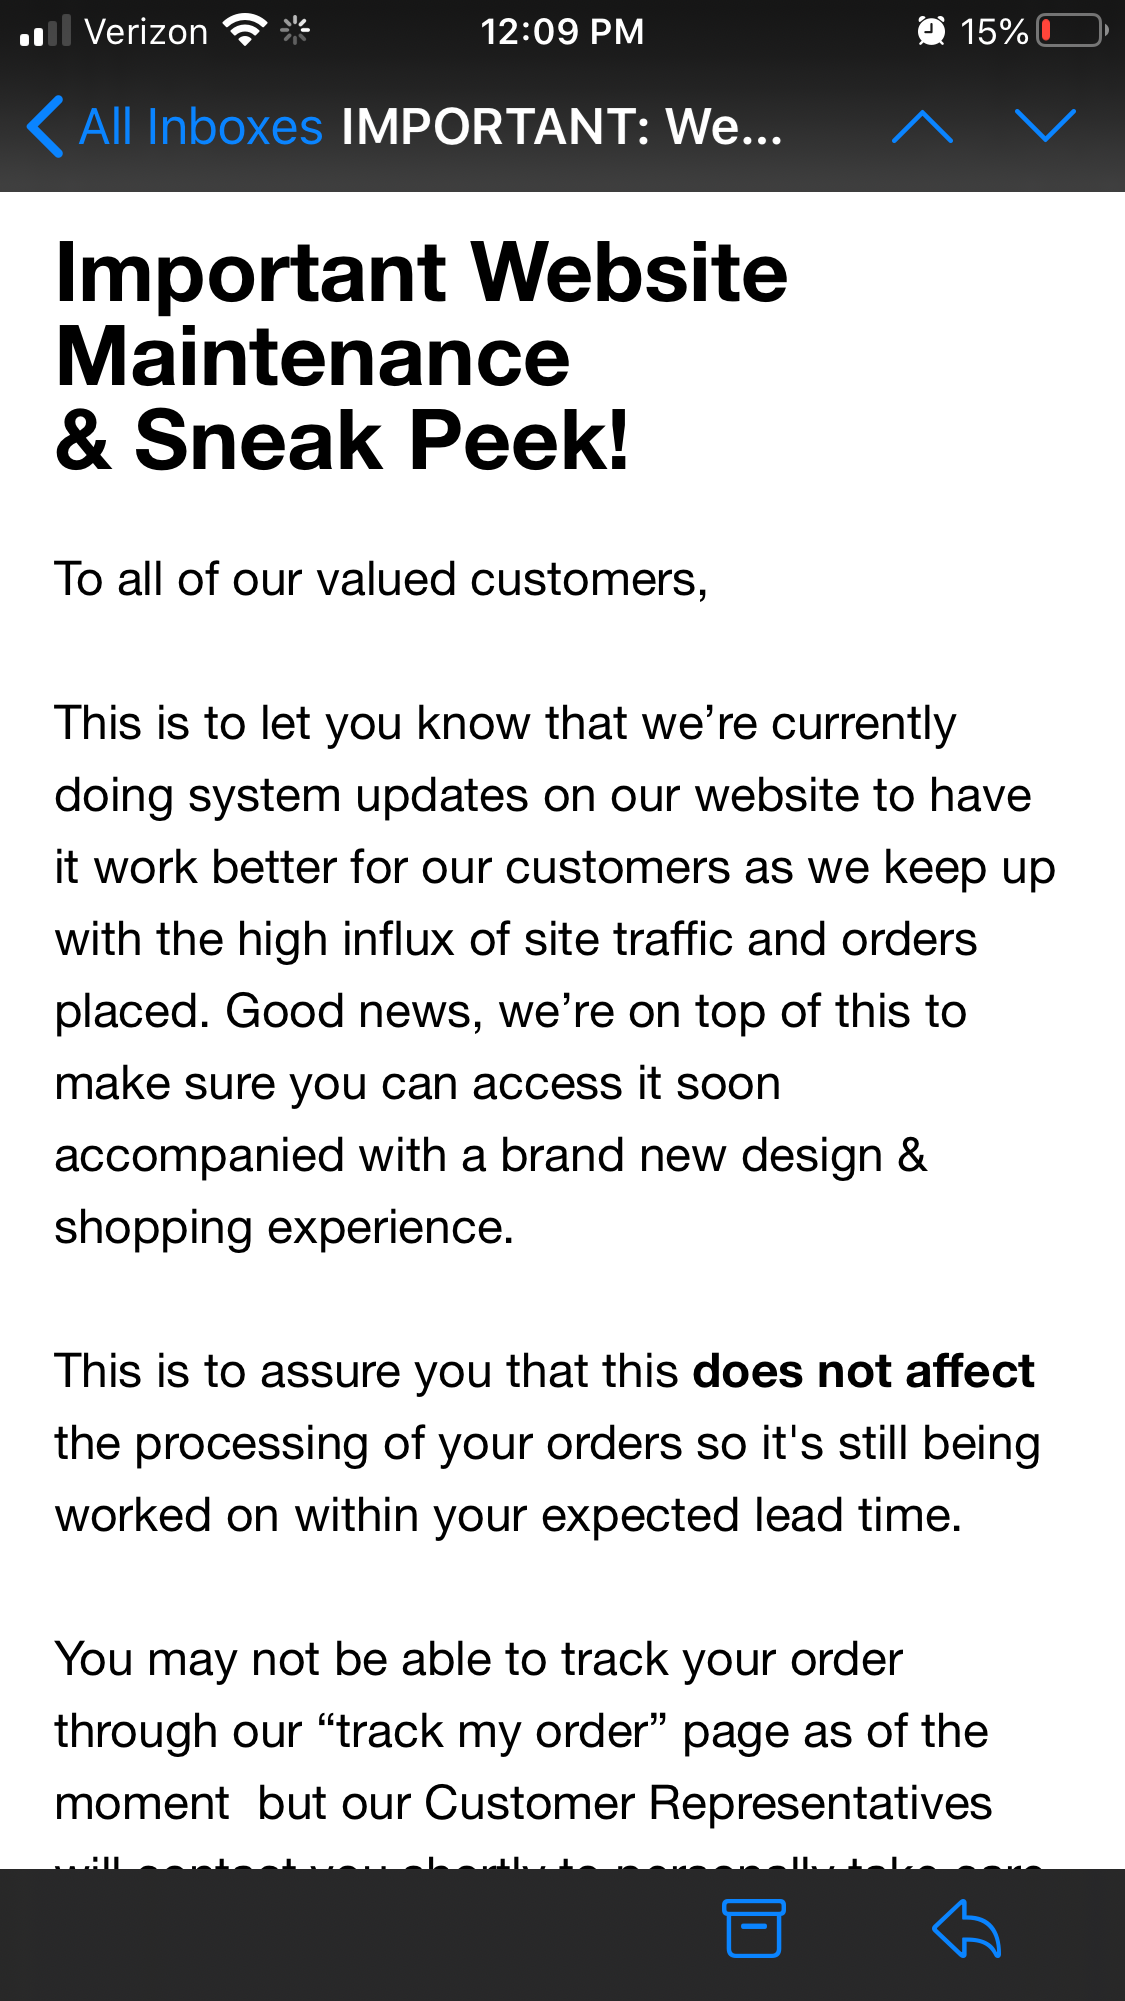The height and width of the screenshot is (2001, 1125).
Task: Tap the Verizon carrier label
Action: click(x=146, y=32)
